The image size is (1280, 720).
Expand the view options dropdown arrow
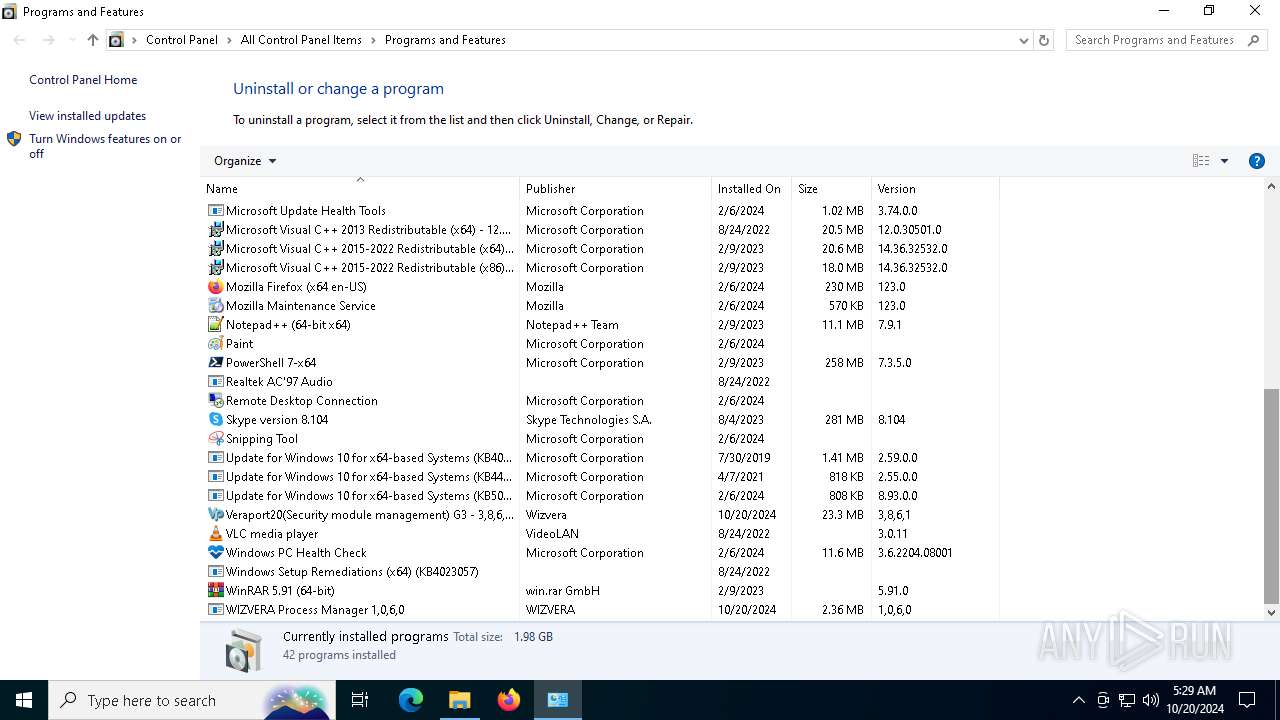(1224, 161)
